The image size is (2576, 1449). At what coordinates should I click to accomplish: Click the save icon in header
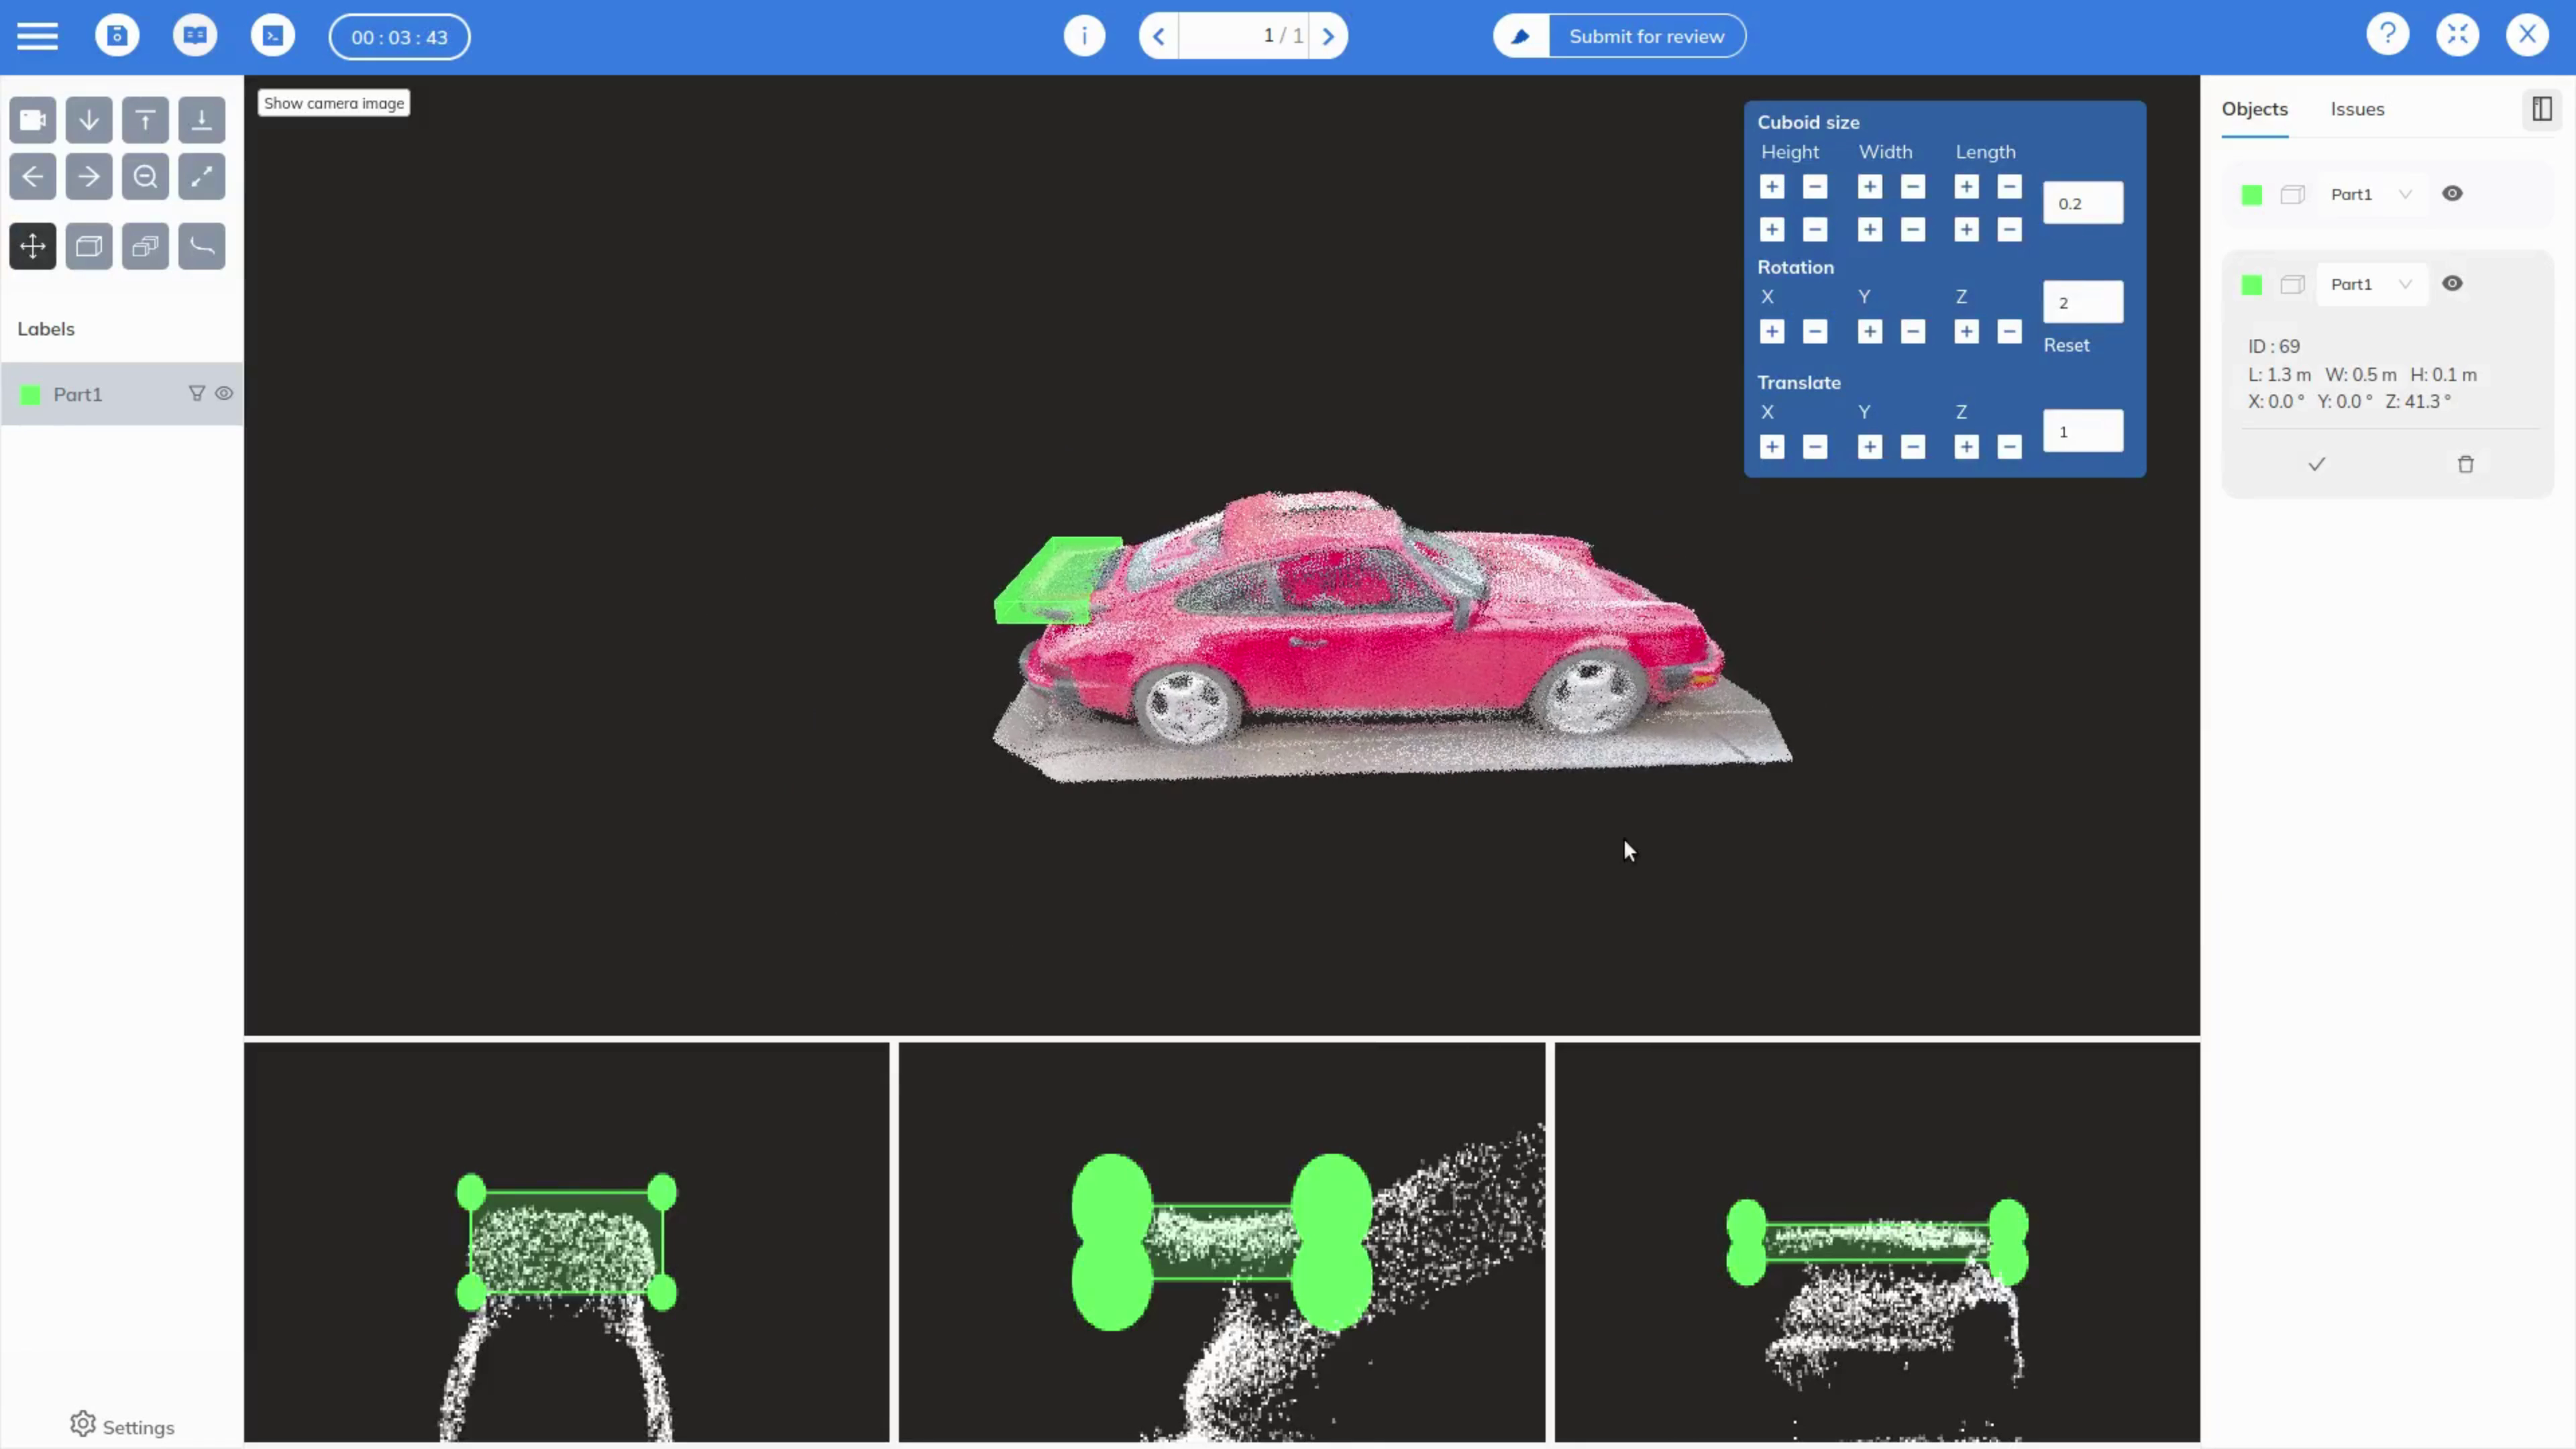point(117,36)
